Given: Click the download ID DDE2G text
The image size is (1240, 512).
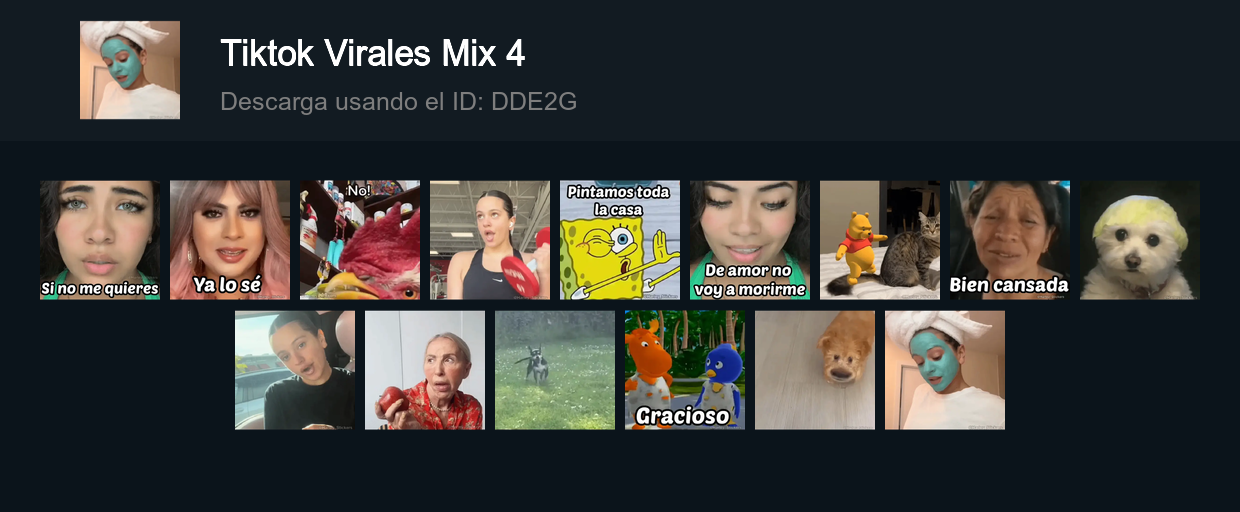Looking at the screenshot, I should (x=398, y=101).
